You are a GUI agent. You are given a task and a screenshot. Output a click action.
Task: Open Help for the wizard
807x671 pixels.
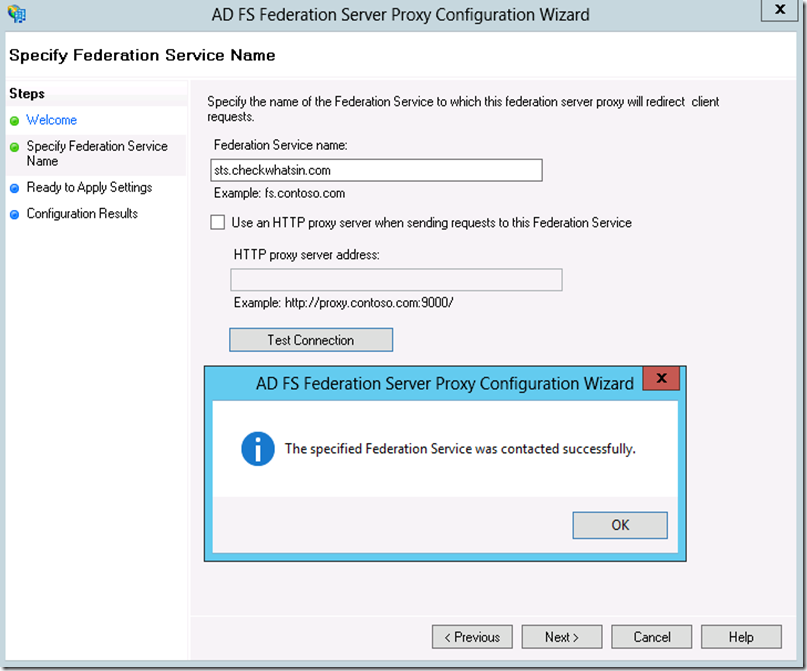pyautogui.click(x=741, y=637)
